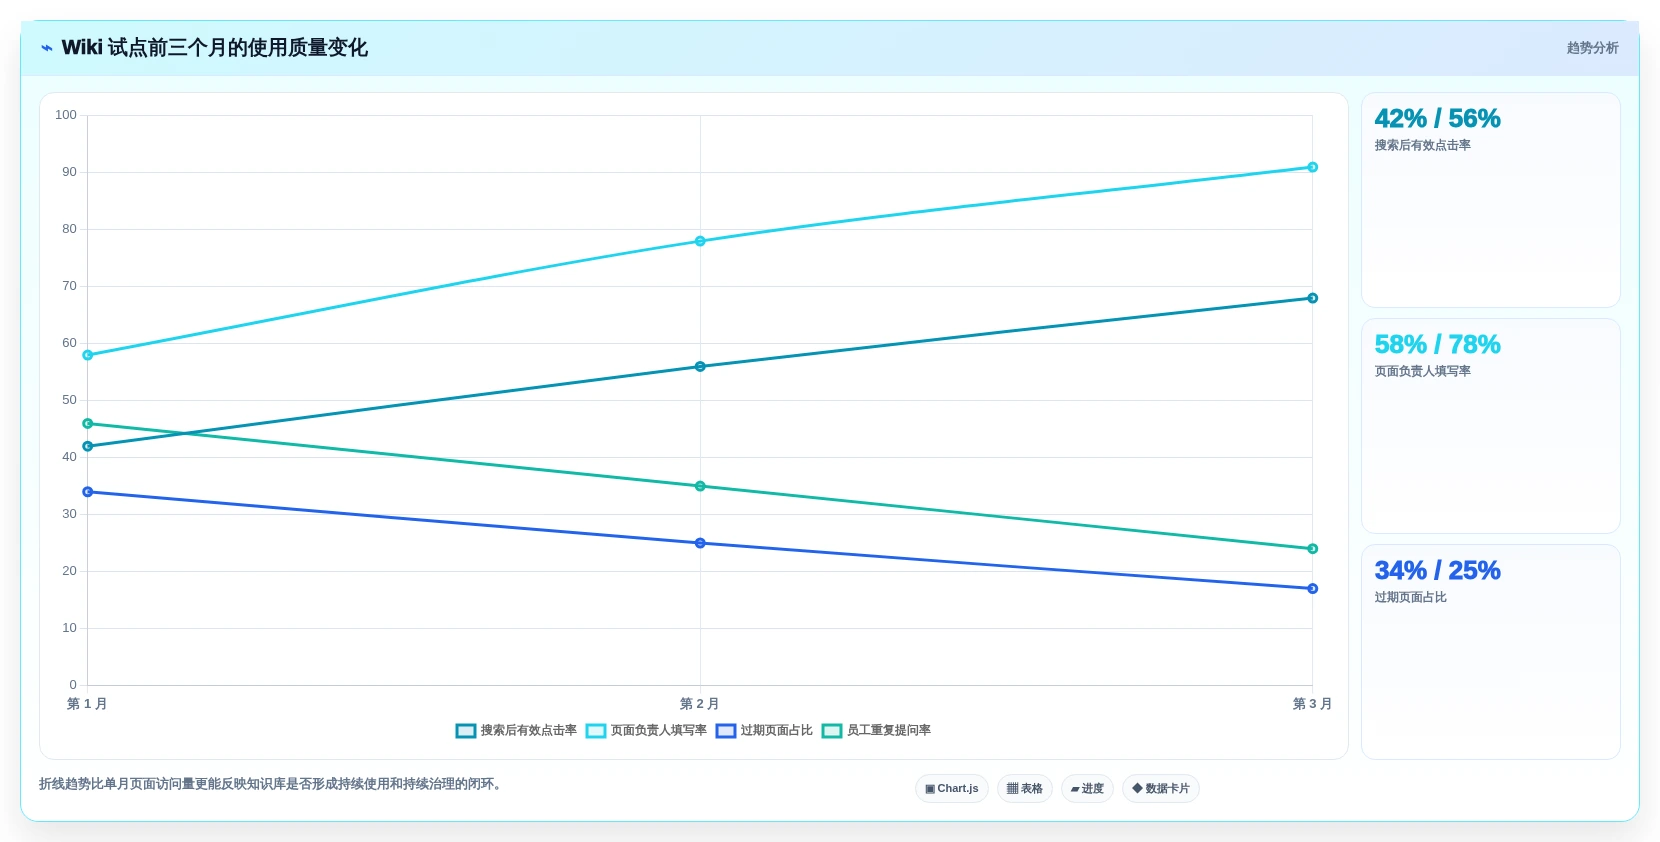Click the 第 1 月 axis label

pyautogui.click(x=87, y=704)
